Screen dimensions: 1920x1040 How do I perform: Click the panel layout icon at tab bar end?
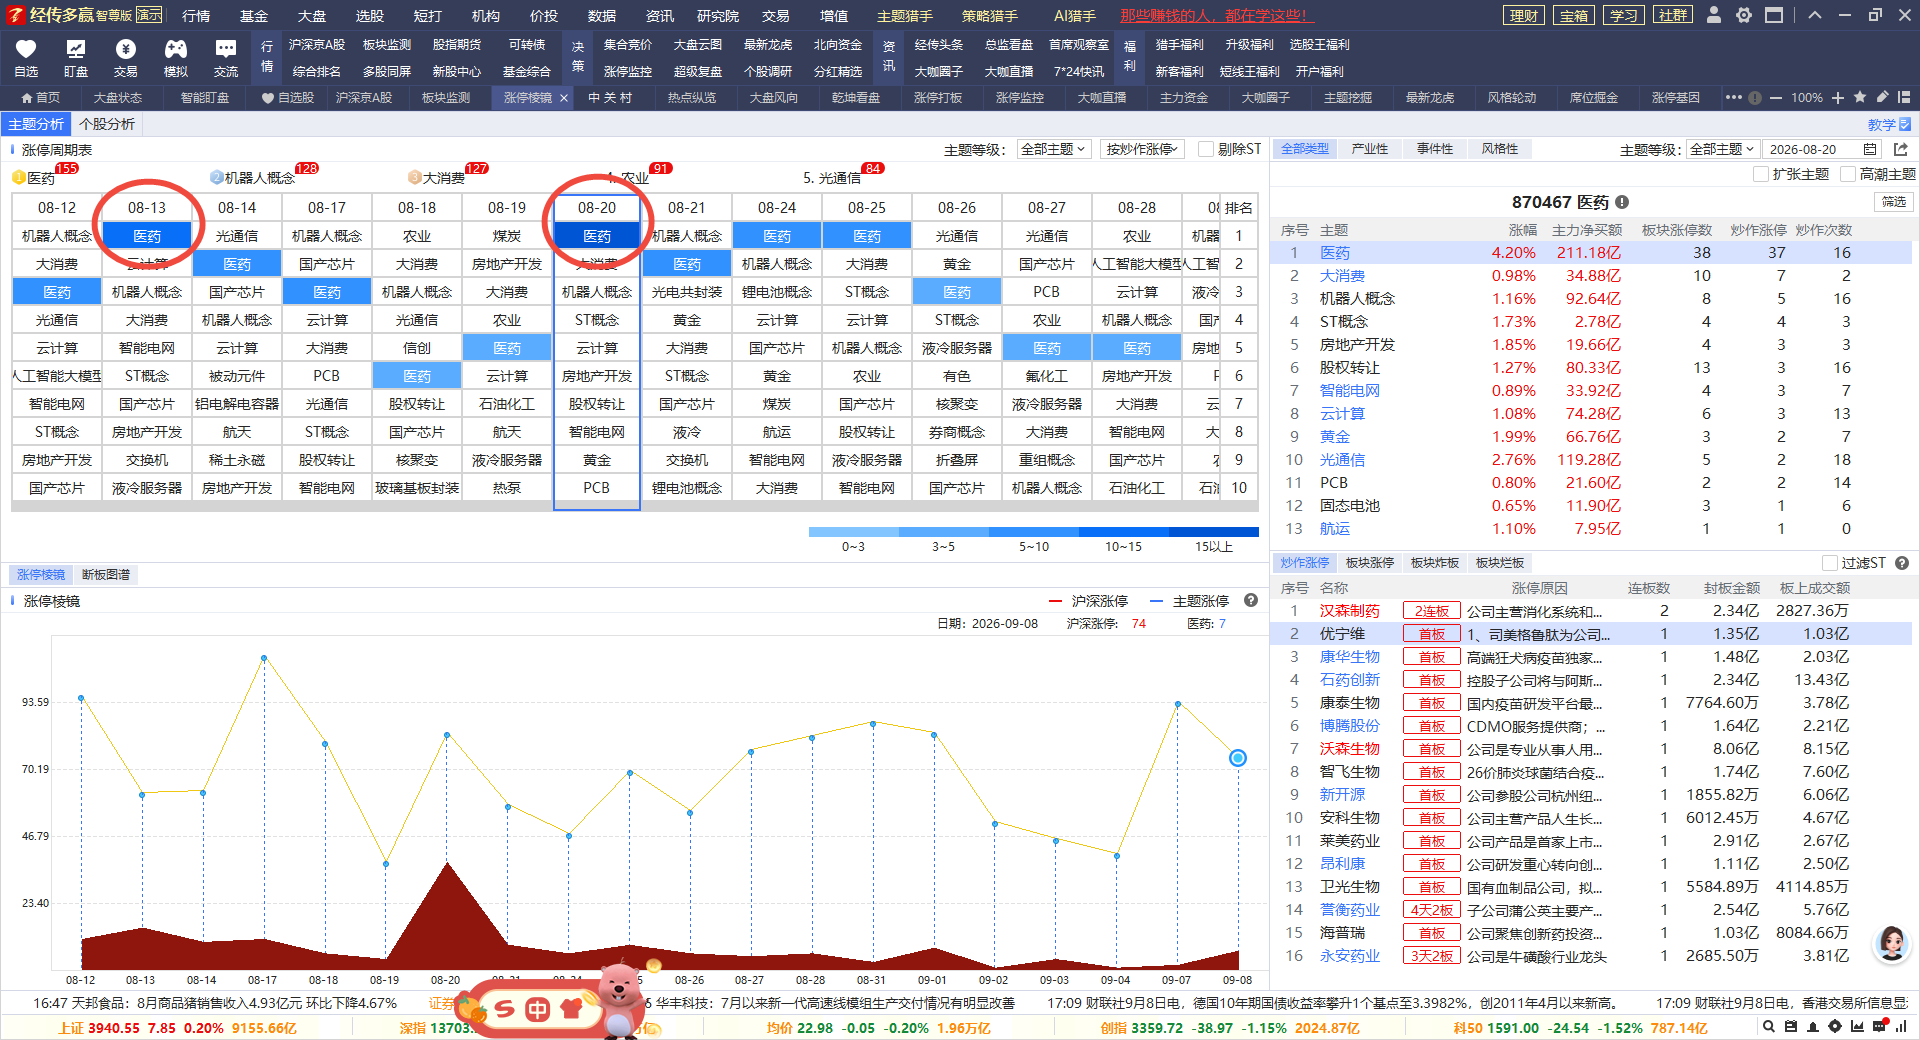pyautogui.click(x=1903, y=97)
